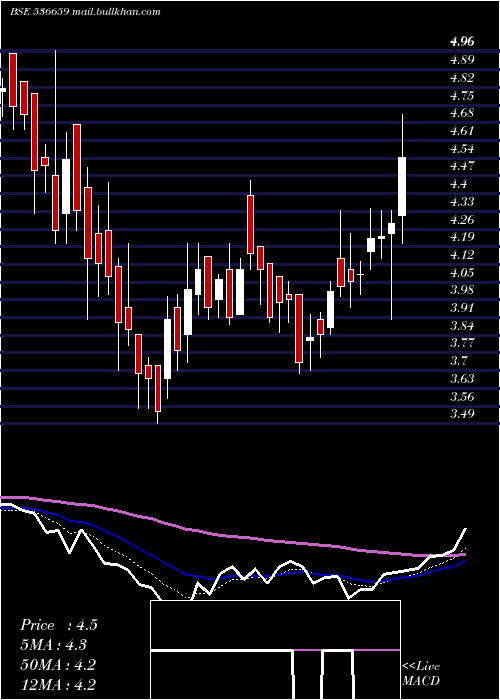This screenshot has height=700, width=500.
Task: Click the 4.75 price axis label
Action: 462,96
